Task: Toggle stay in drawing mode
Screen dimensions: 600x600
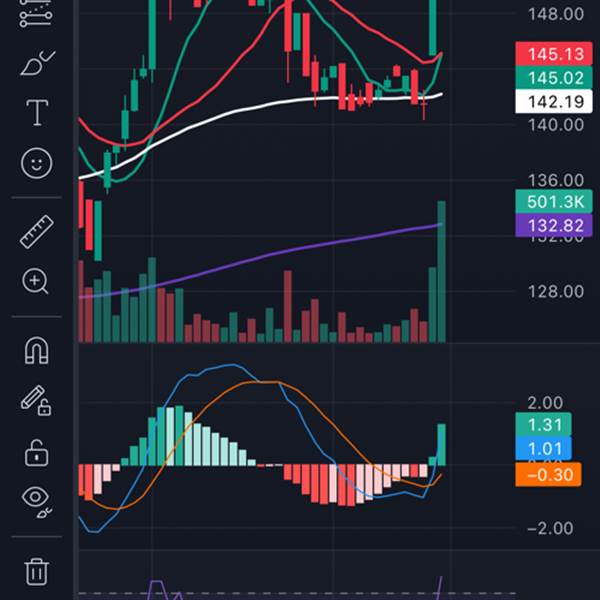Action: coord(36,400)
